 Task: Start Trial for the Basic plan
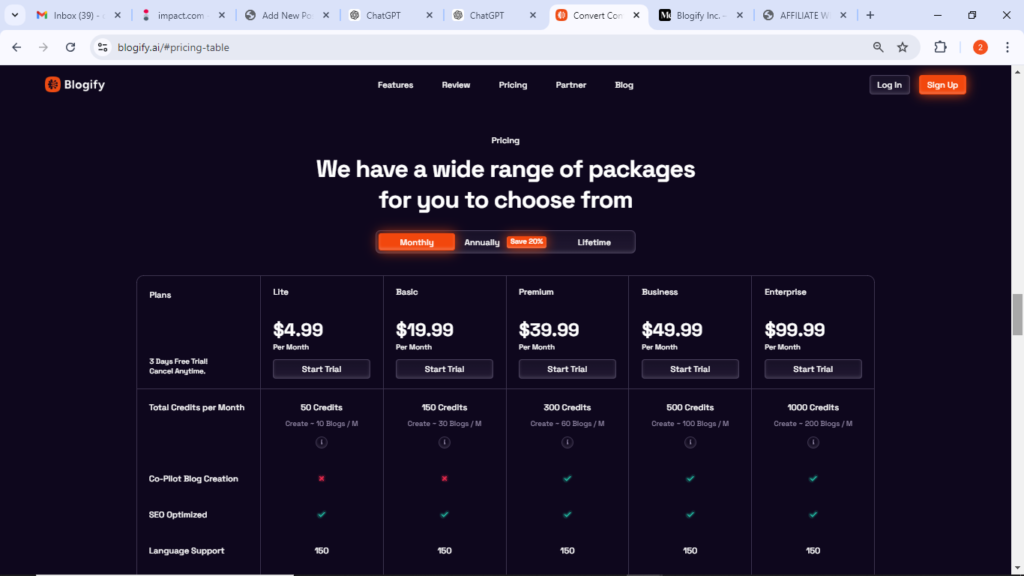point(444,369)
